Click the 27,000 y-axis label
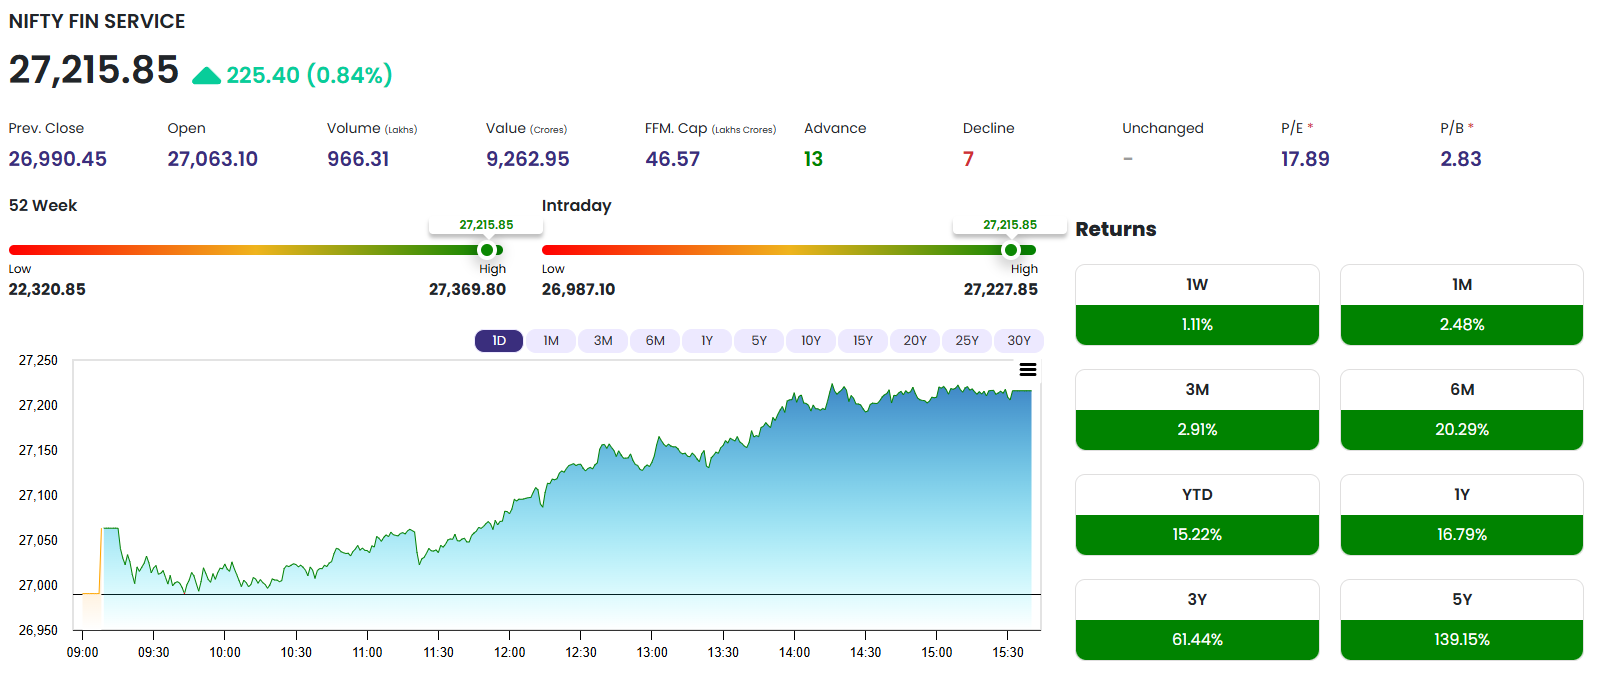This screenshot has width=1597, height=677. pyautogui.click(x=38, y=585)
